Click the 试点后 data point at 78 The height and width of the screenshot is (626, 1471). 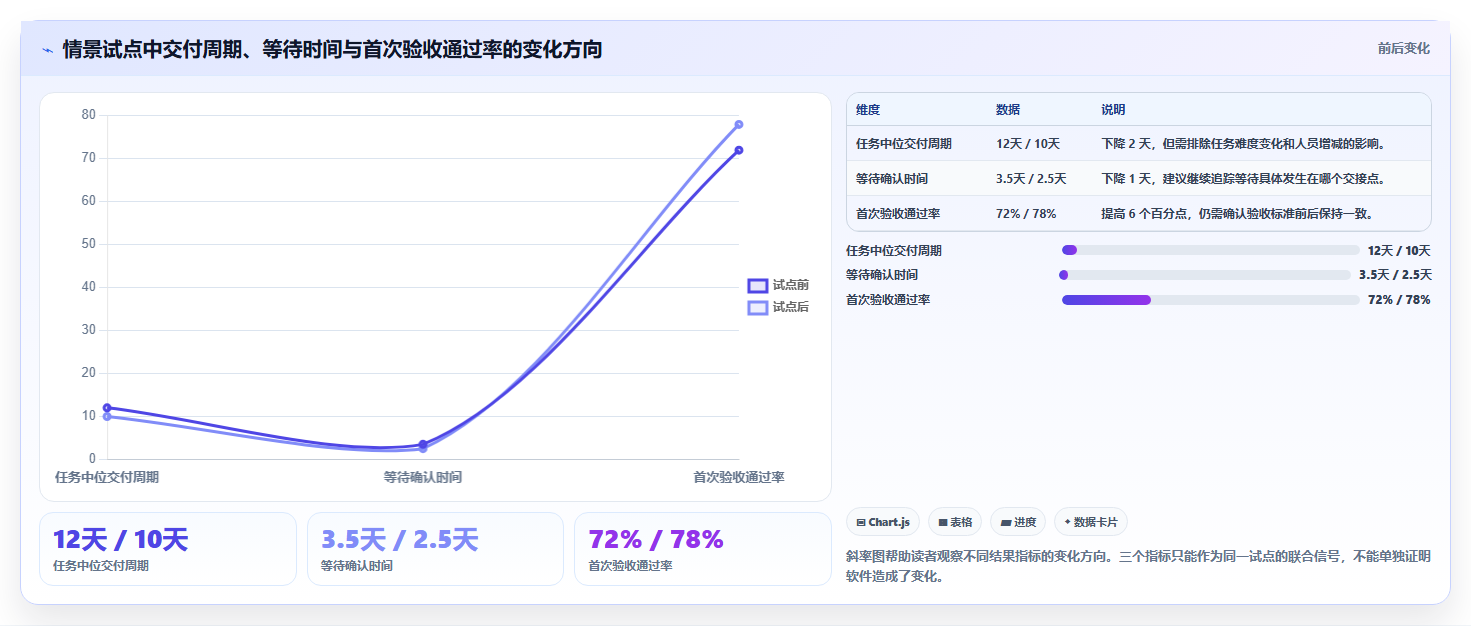tap(739, 124)
